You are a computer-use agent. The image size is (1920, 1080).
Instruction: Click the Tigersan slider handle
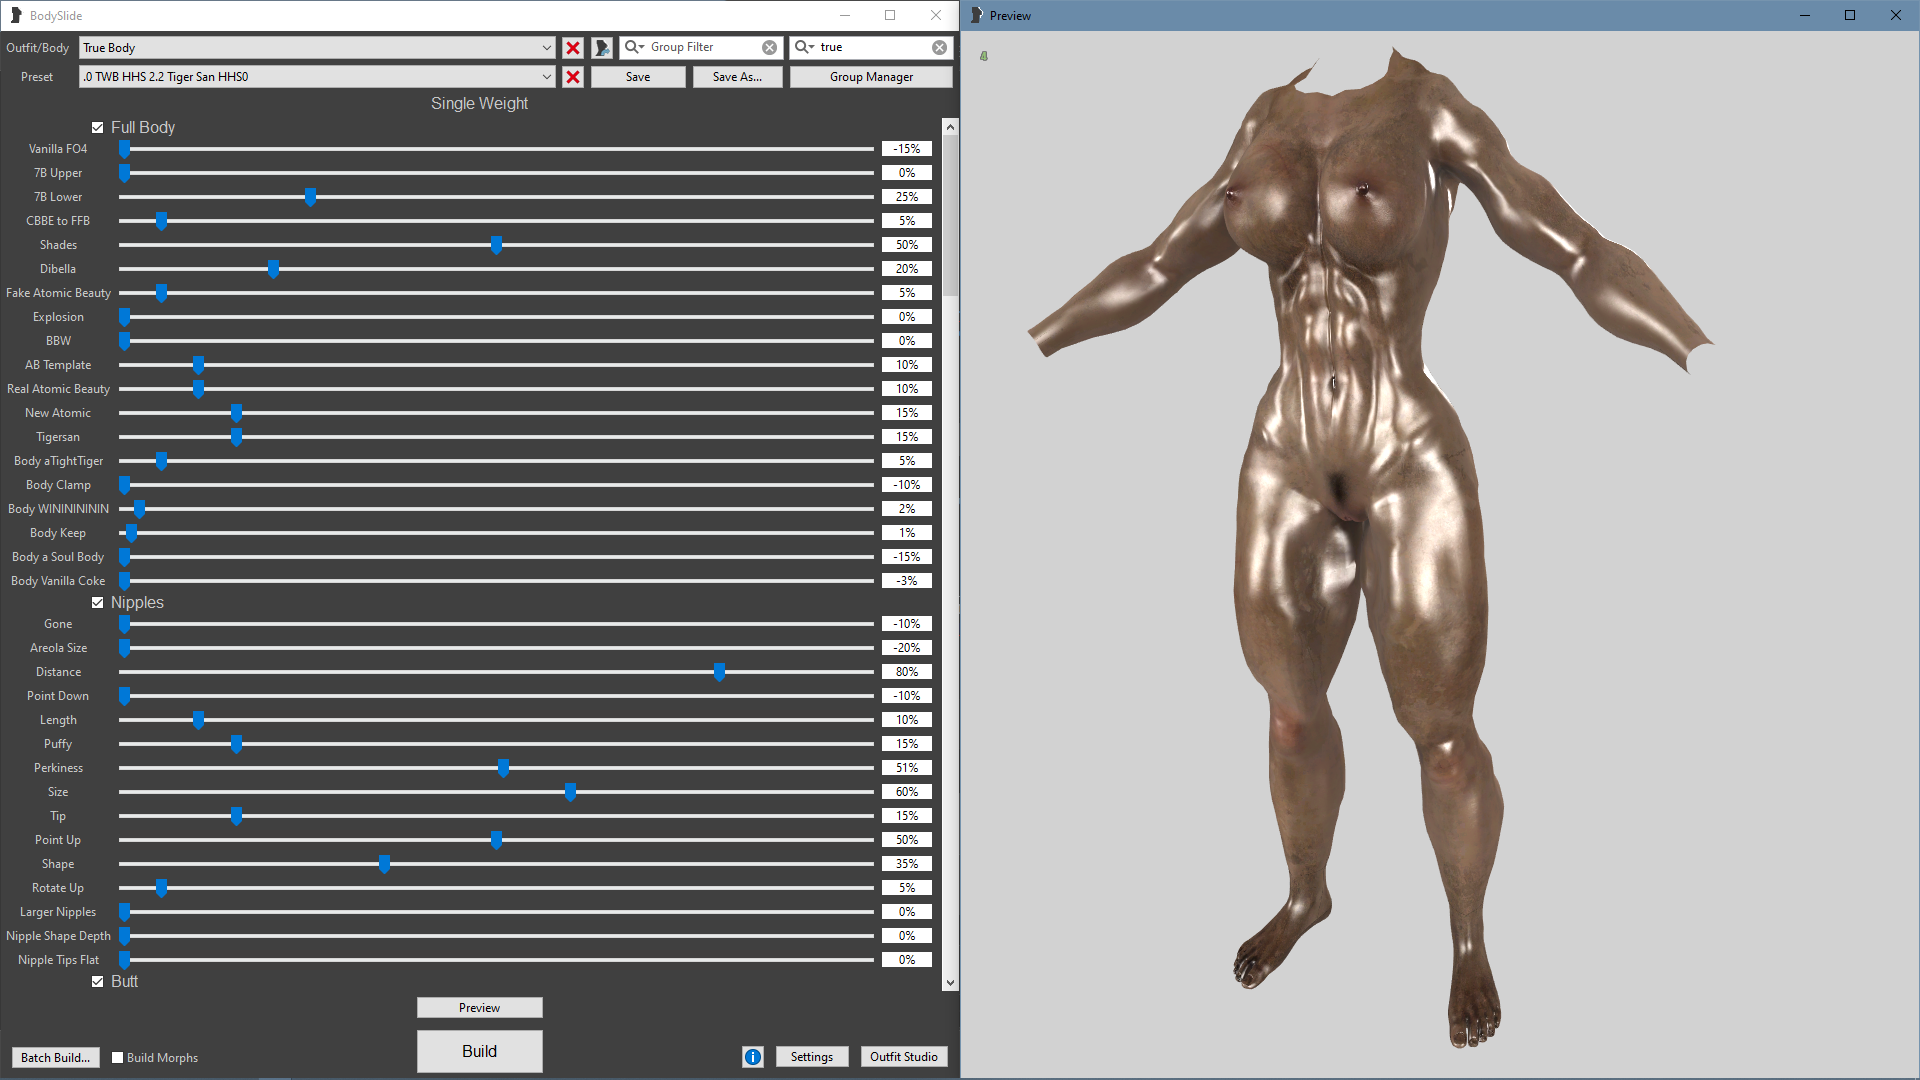tap(237, 437)
